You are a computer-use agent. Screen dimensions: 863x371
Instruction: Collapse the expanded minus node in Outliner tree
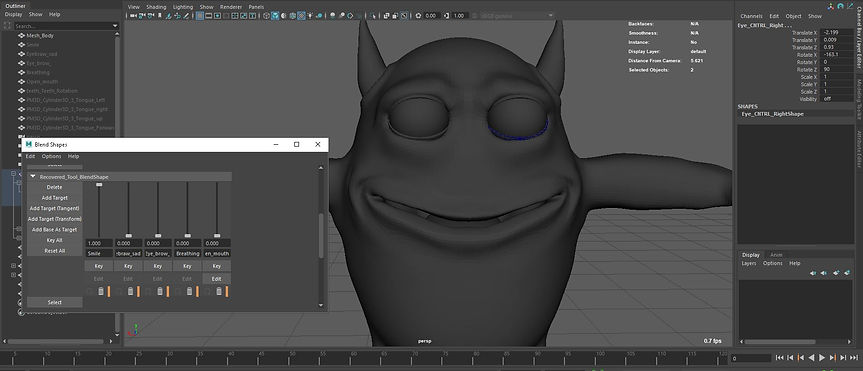[13, 173]
